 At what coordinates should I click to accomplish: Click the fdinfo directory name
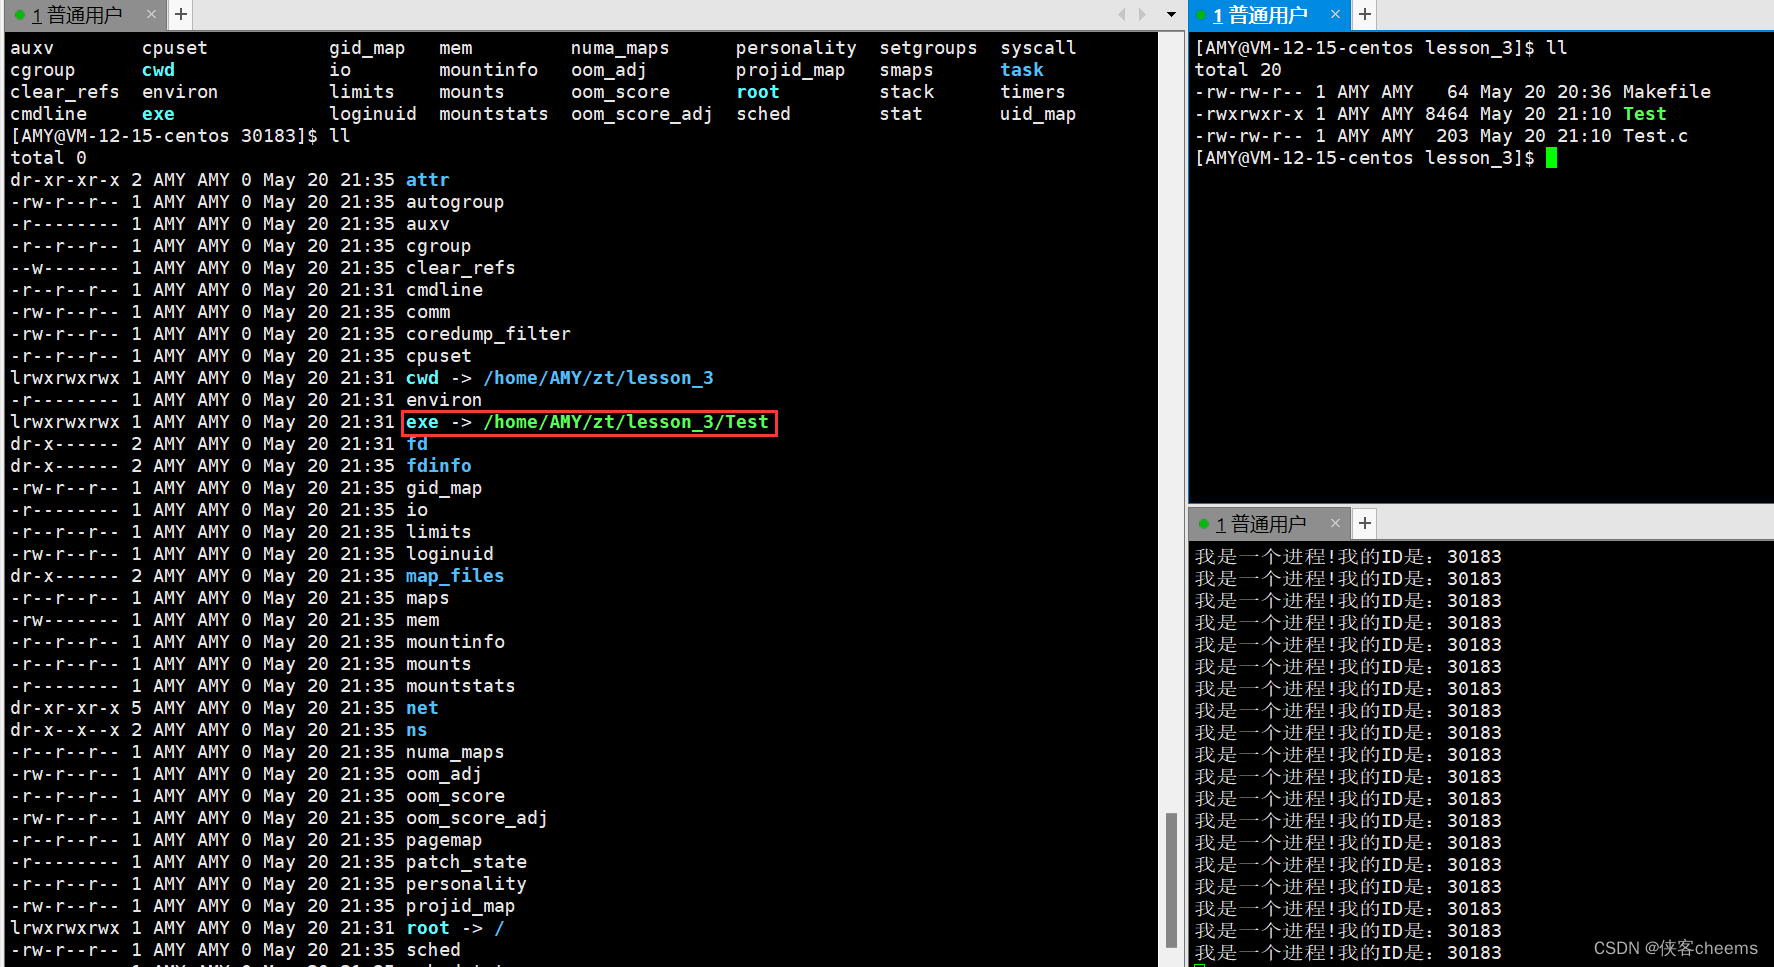(x=439, y=466)
